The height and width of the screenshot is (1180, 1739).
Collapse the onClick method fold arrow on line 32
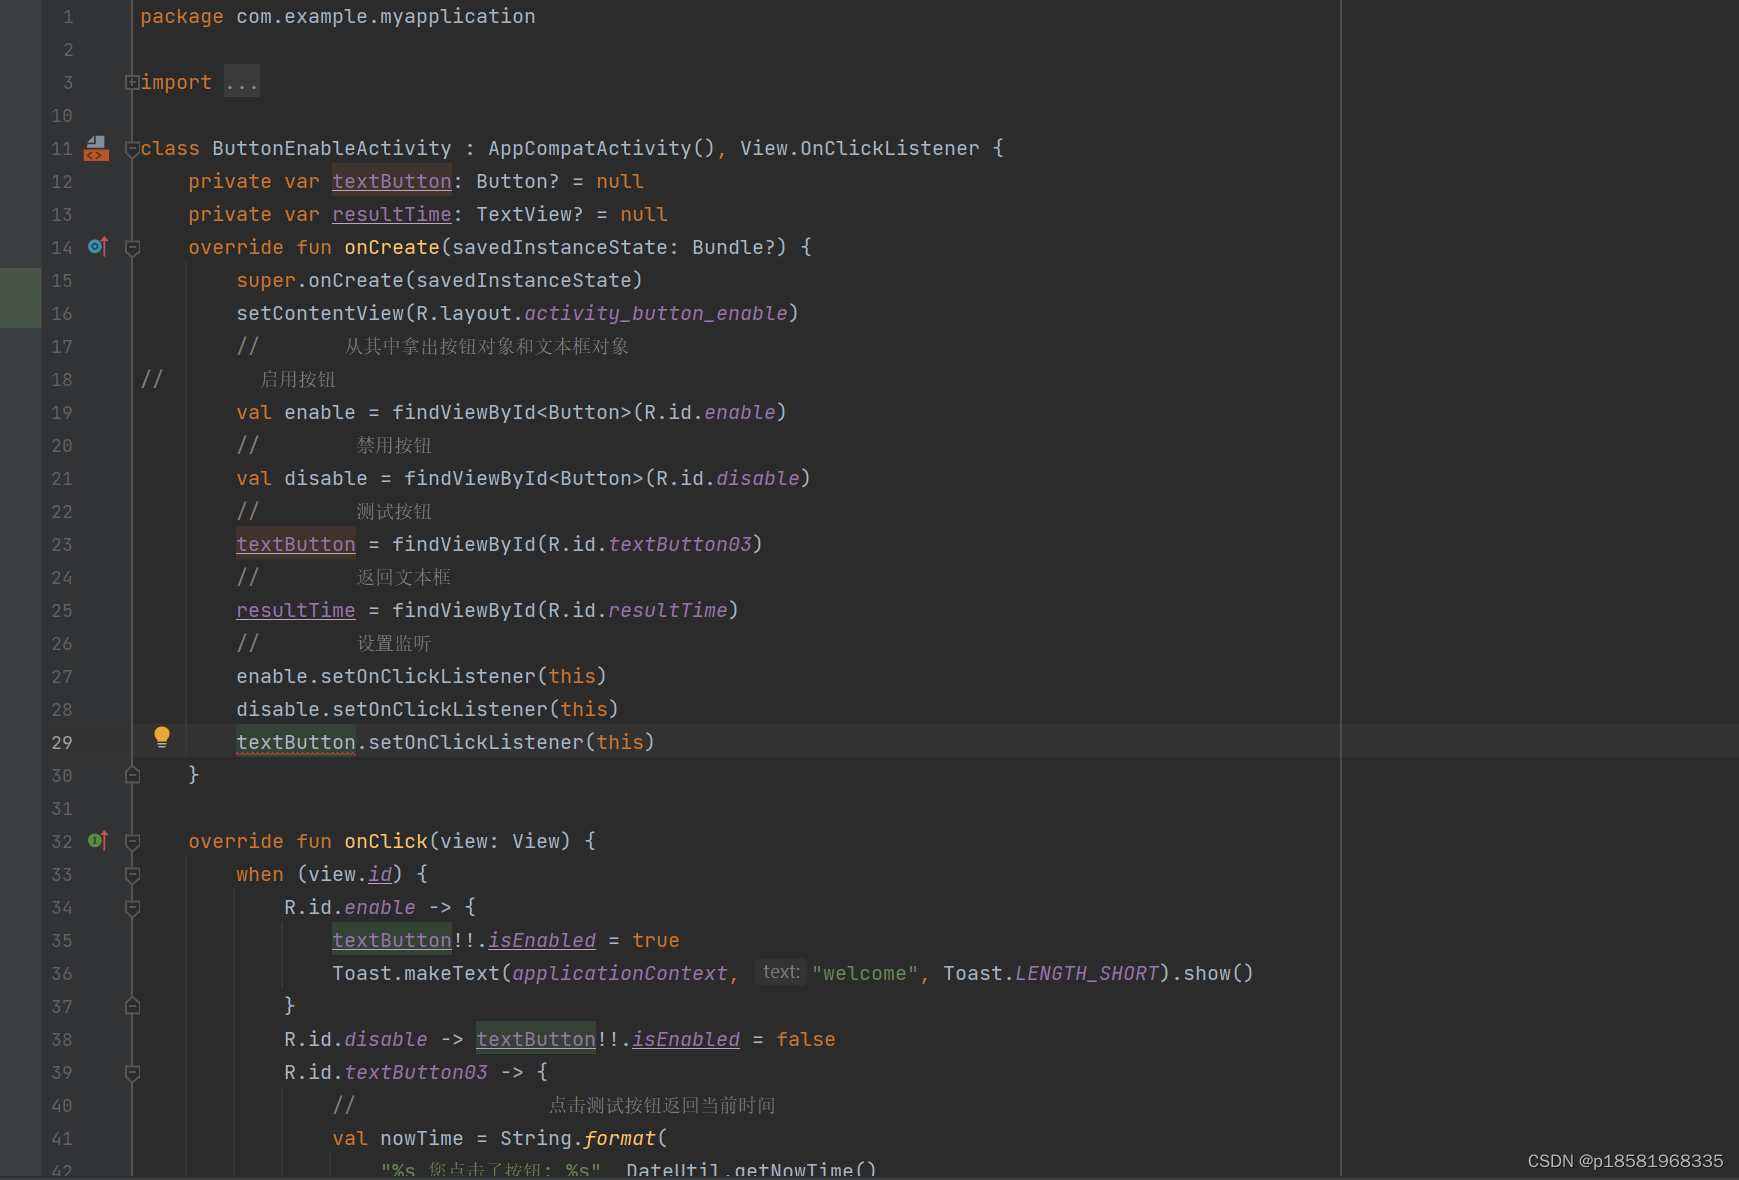pos(131,841)
